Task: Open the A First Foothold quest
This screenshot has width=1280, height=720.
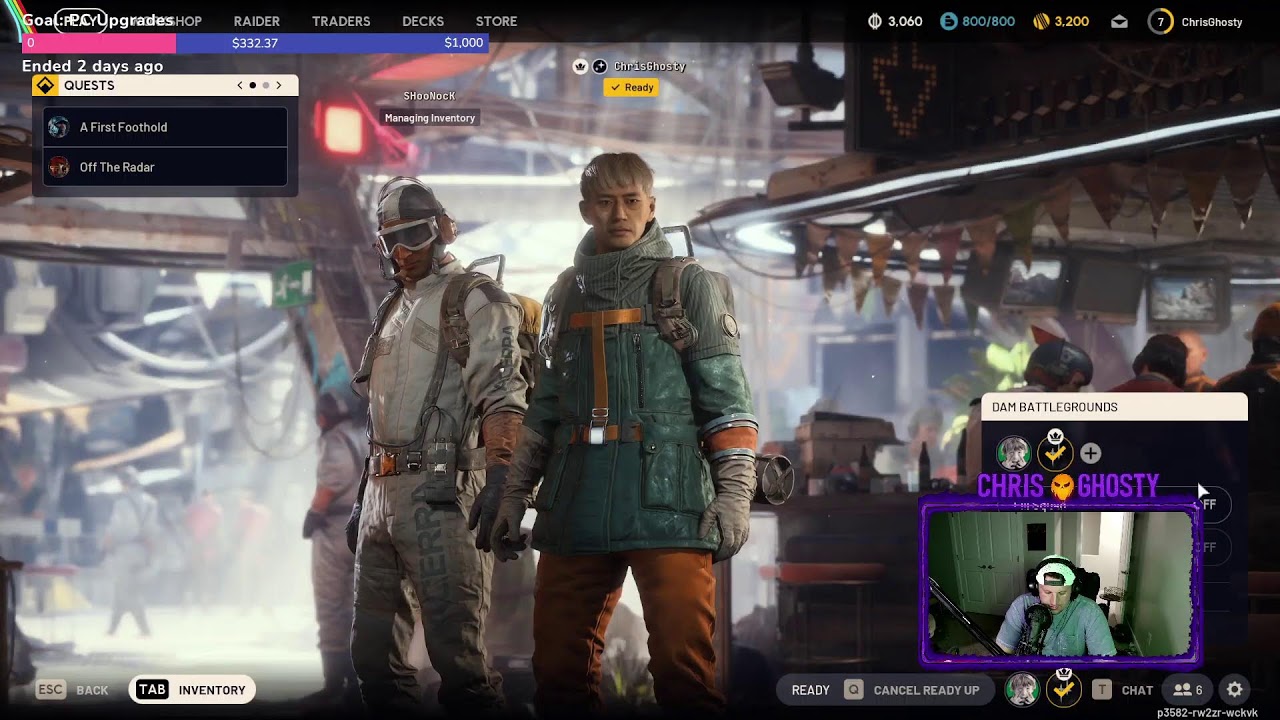Action: [x=165, y=127]
